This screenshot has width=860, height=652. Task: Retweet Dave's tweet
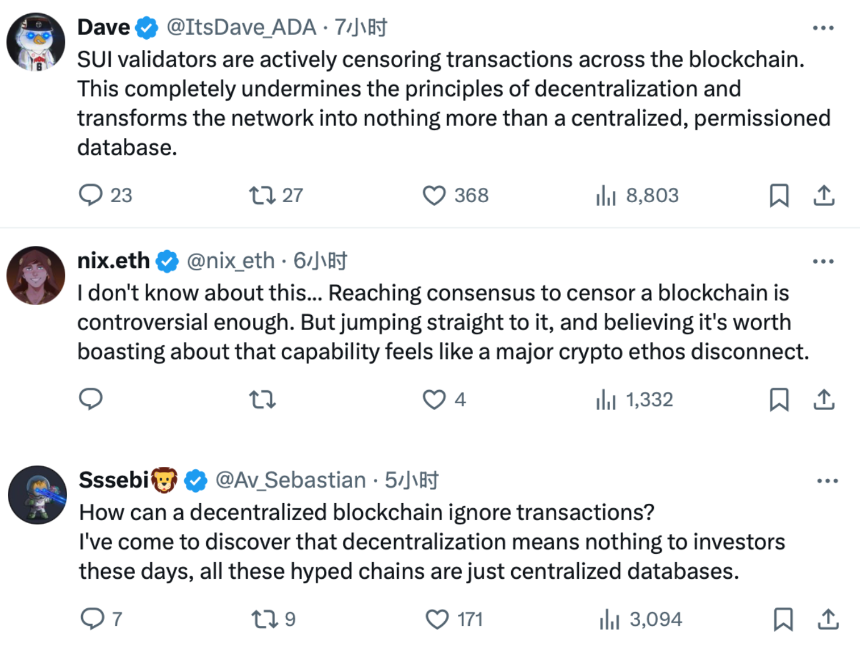261,196
